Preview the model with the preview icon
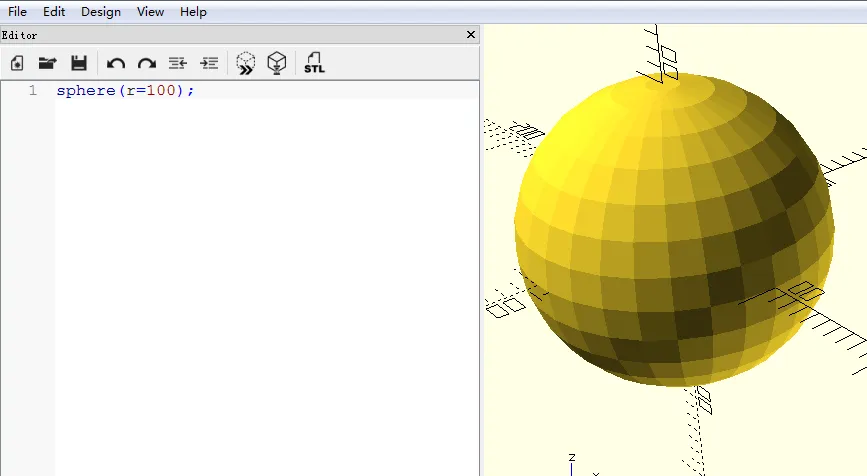Viewport: 867px width, 476px height. click(x=246, y=63)
